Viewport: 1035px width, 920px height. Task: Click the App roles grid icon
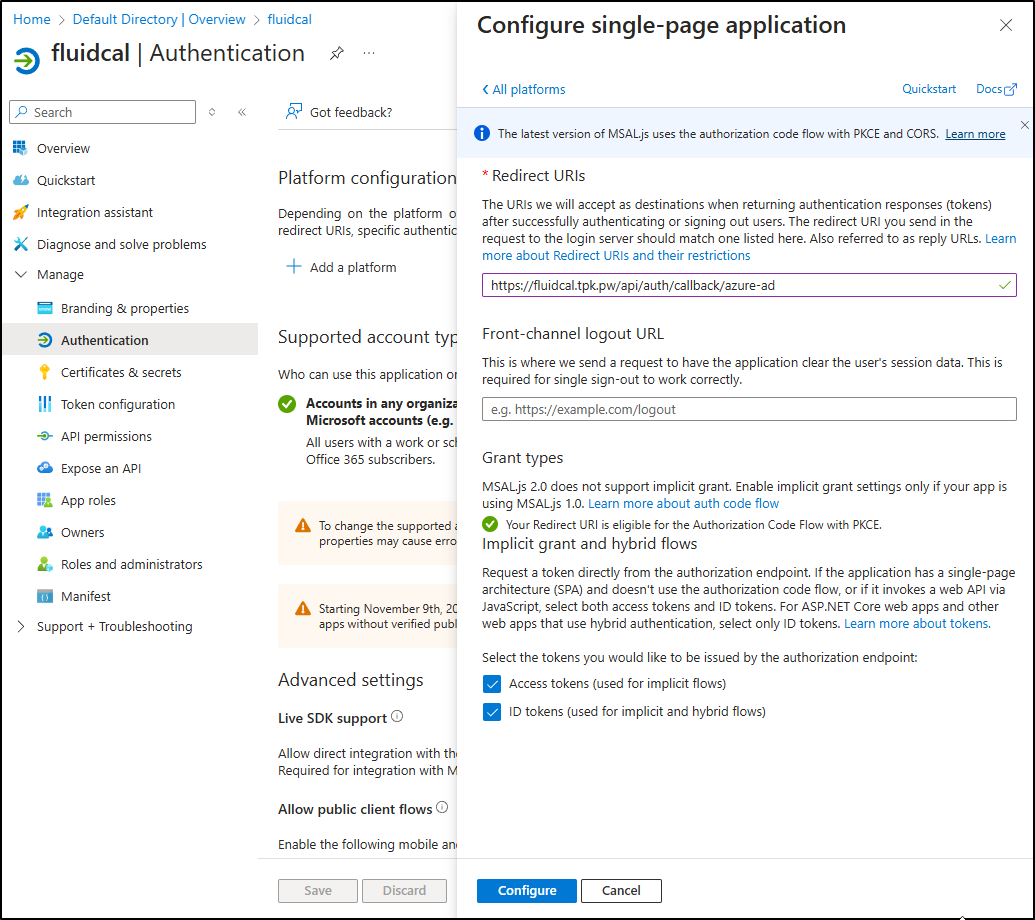pyautogui.click(x=45, y=500)
